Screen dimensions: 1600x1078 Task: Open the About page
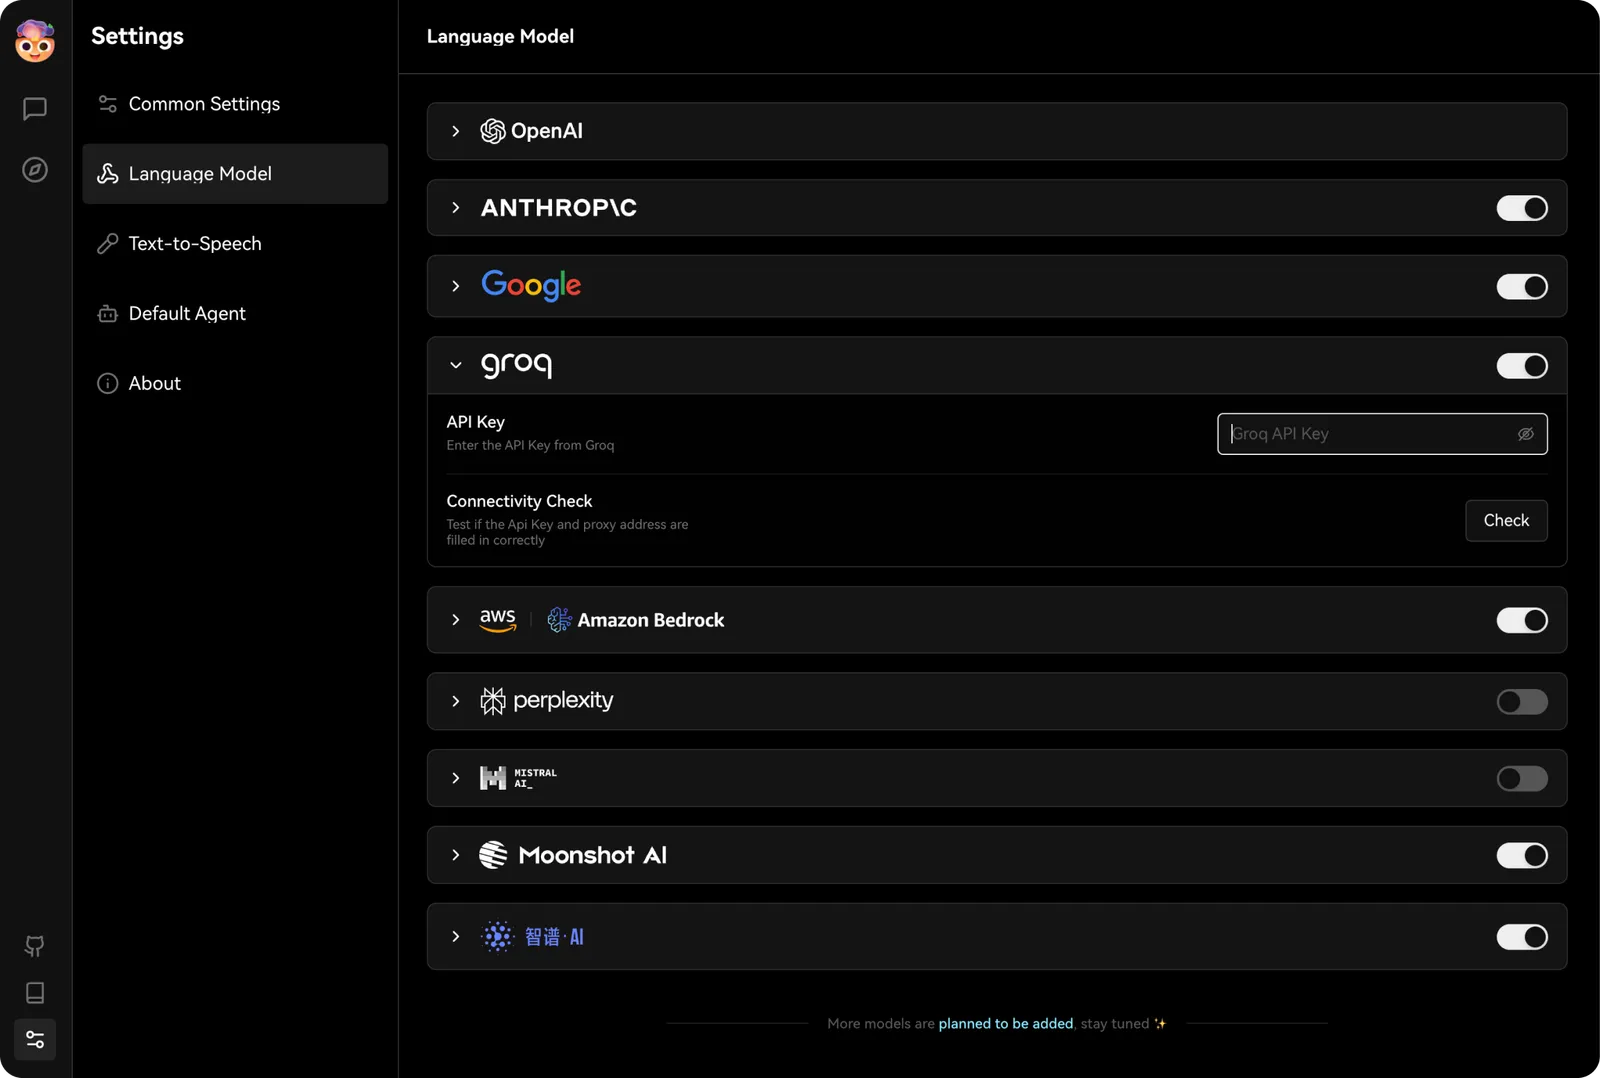235,384
